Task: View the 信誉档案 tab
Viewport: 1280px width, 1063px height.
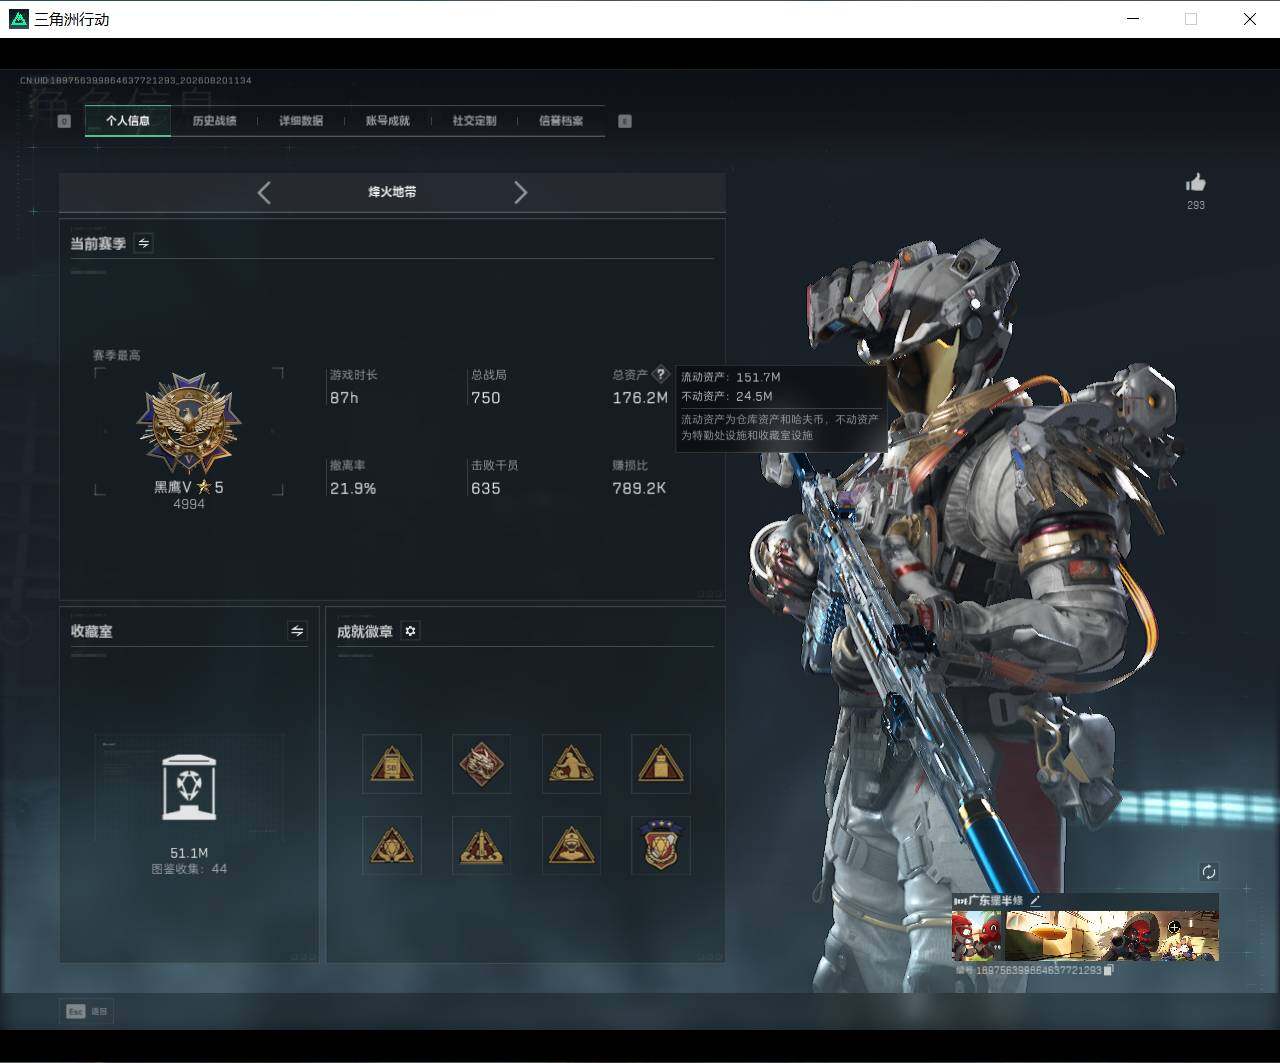Action: click(x=561, y=121)
